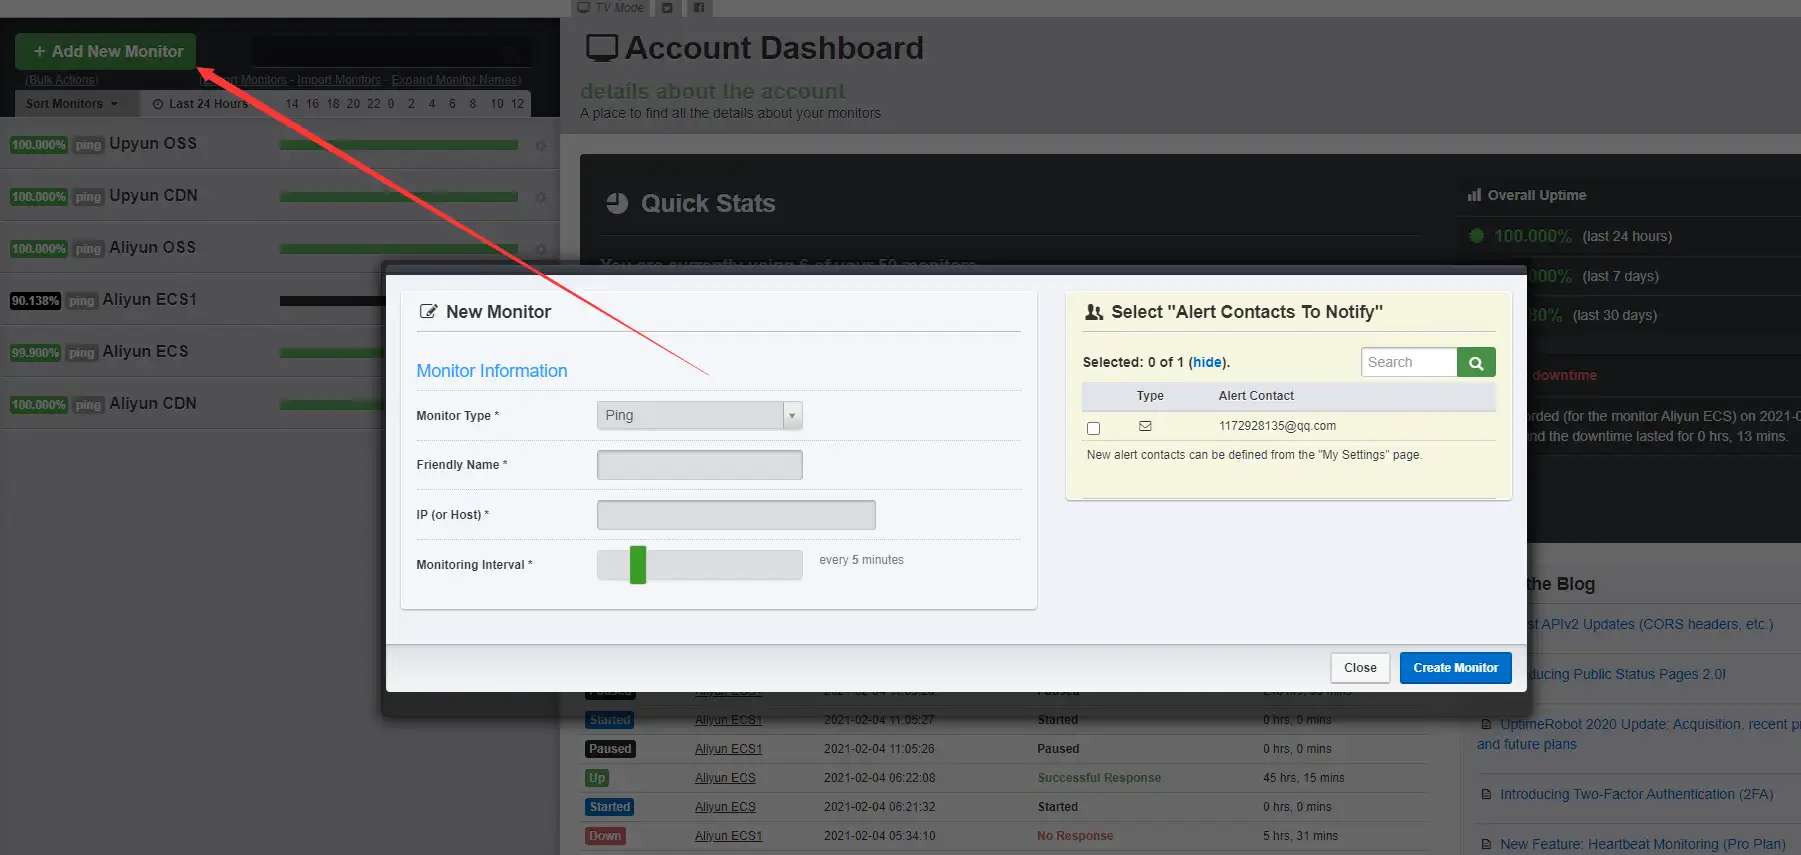Click the hide link for alert contacts
1801x855 pixels.
(1207, 363)
